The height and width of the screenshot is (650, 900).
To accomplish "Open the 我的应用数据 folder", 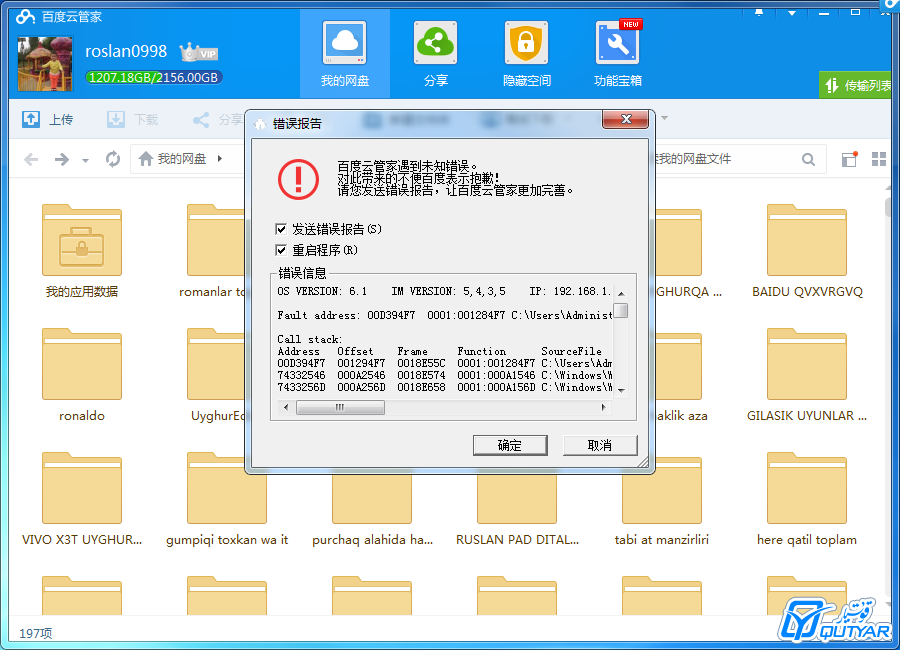I will tap(82, 241).
